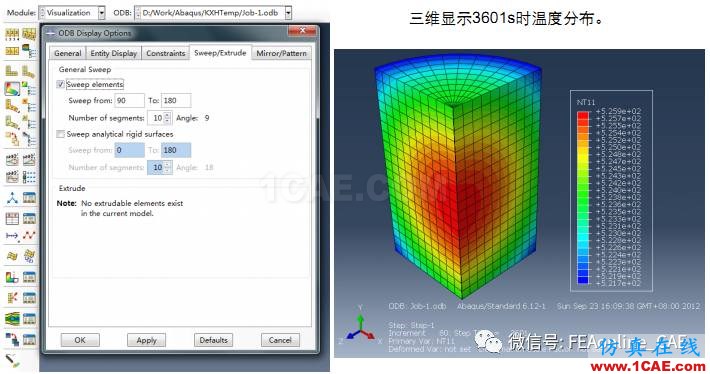The image size is (710, 374).
Task: Click the Sweep from angle field
Action: point(130,101)
